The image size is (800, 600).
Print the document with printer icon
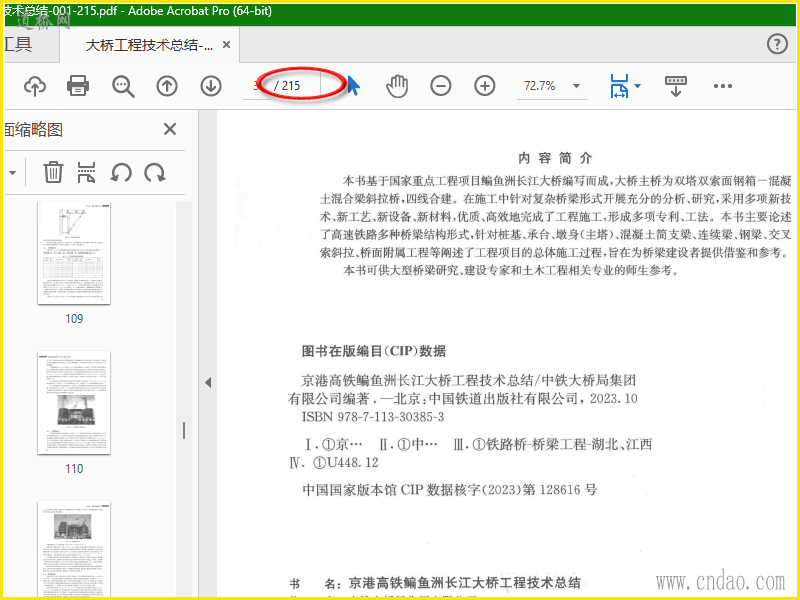click(x=78, y=86)
